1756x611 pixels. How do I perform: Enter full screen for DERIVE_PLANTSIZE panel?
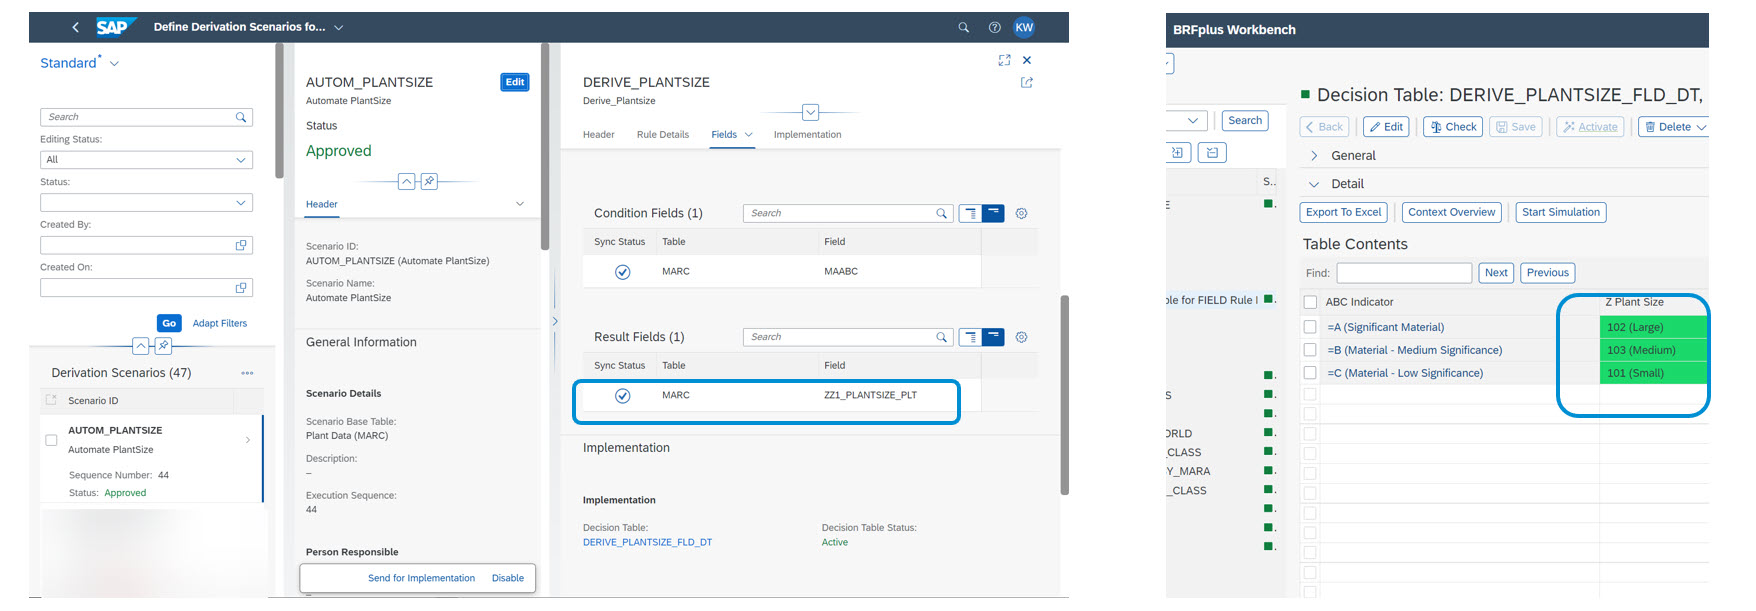[1004, 60]
